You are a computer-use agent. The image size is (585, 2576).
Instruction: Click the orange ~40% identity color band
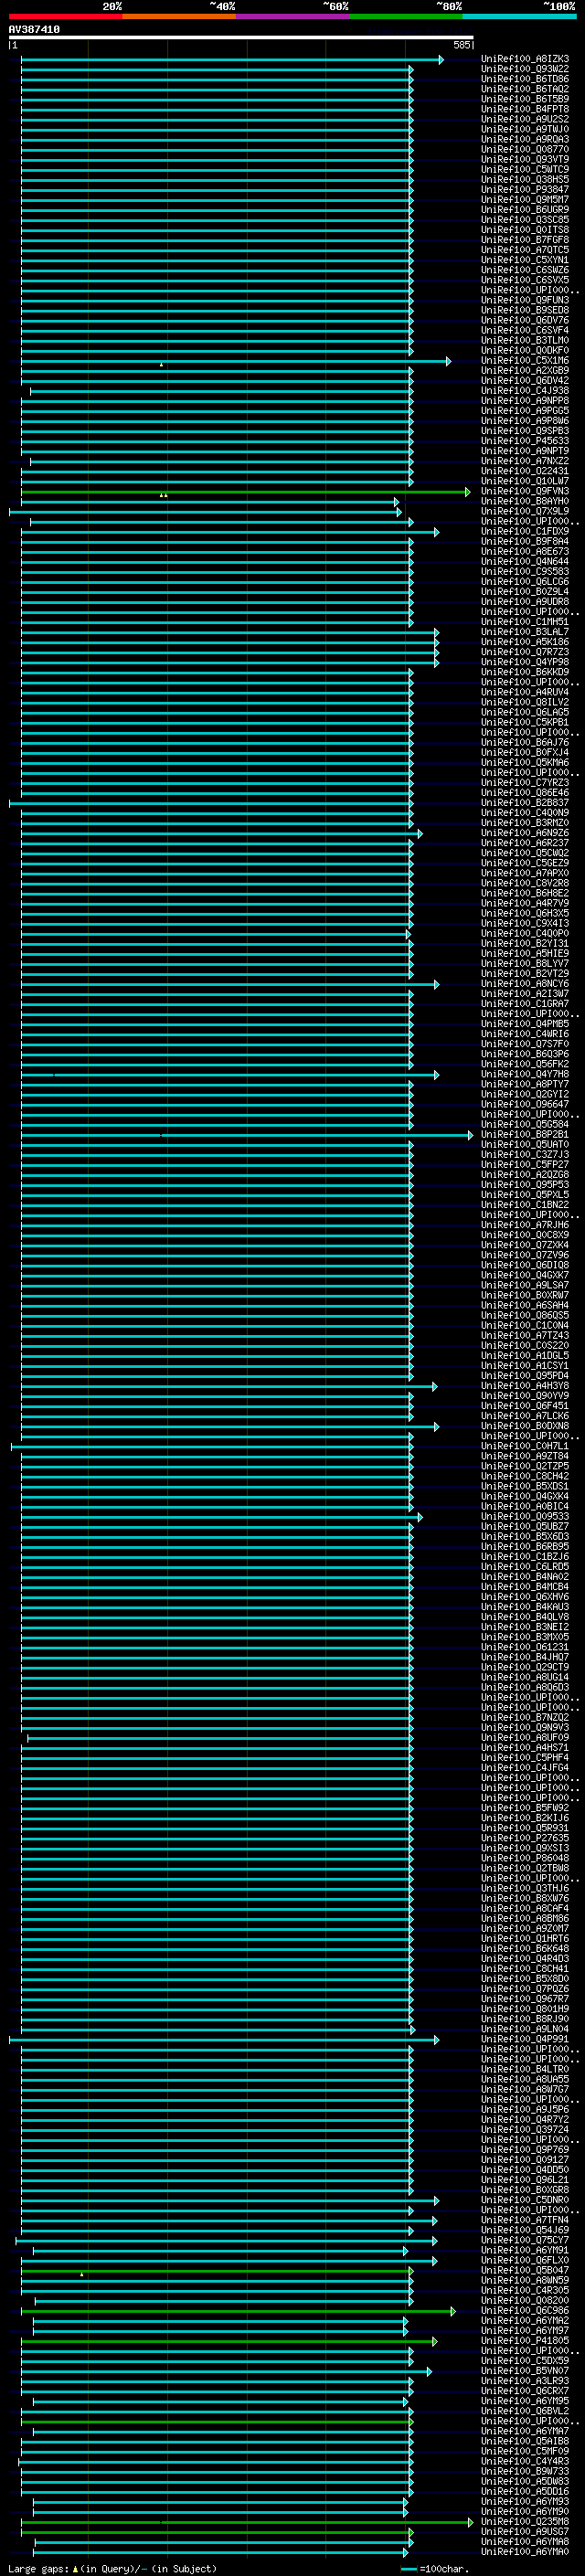[179, 16]
